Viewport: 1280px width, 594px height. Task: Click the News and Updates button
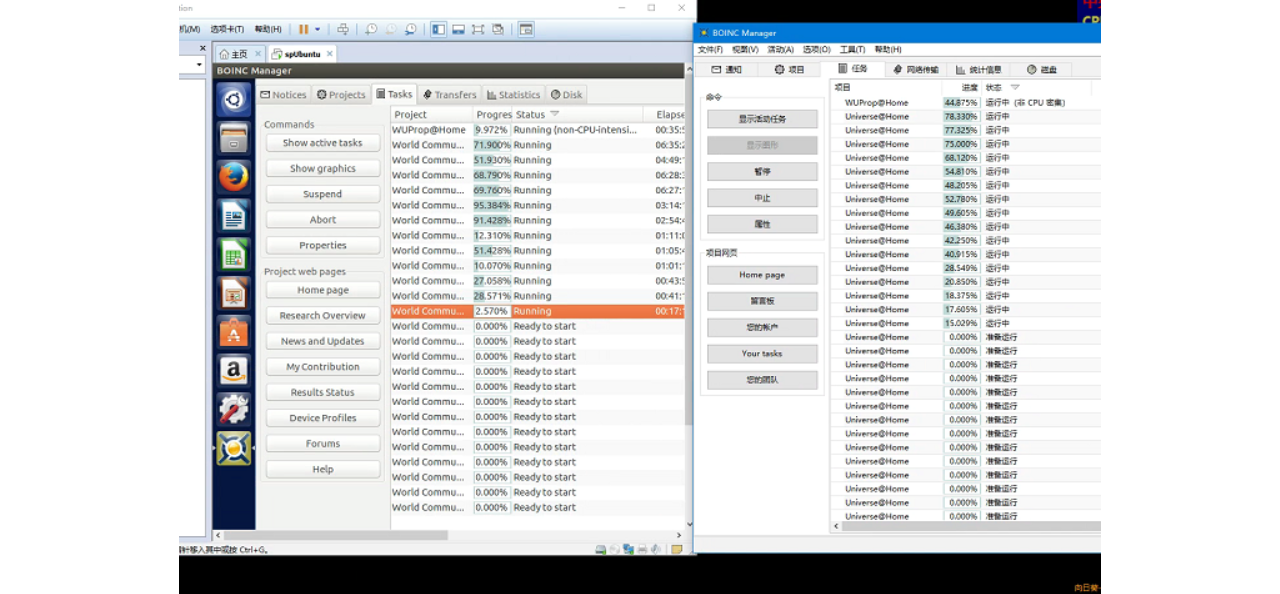(323, 341)
